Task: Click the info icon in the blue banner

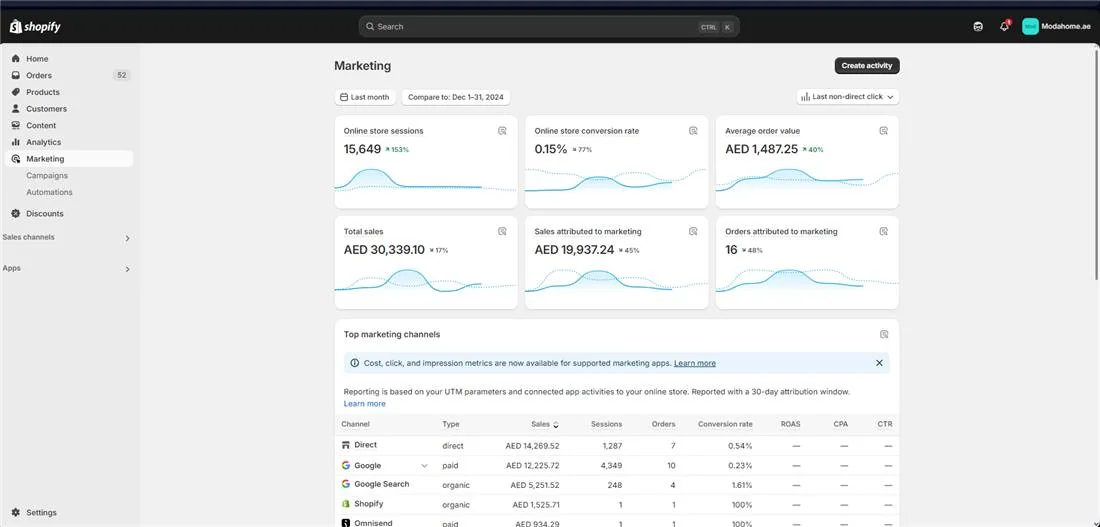Action: (x=354, y=363)
